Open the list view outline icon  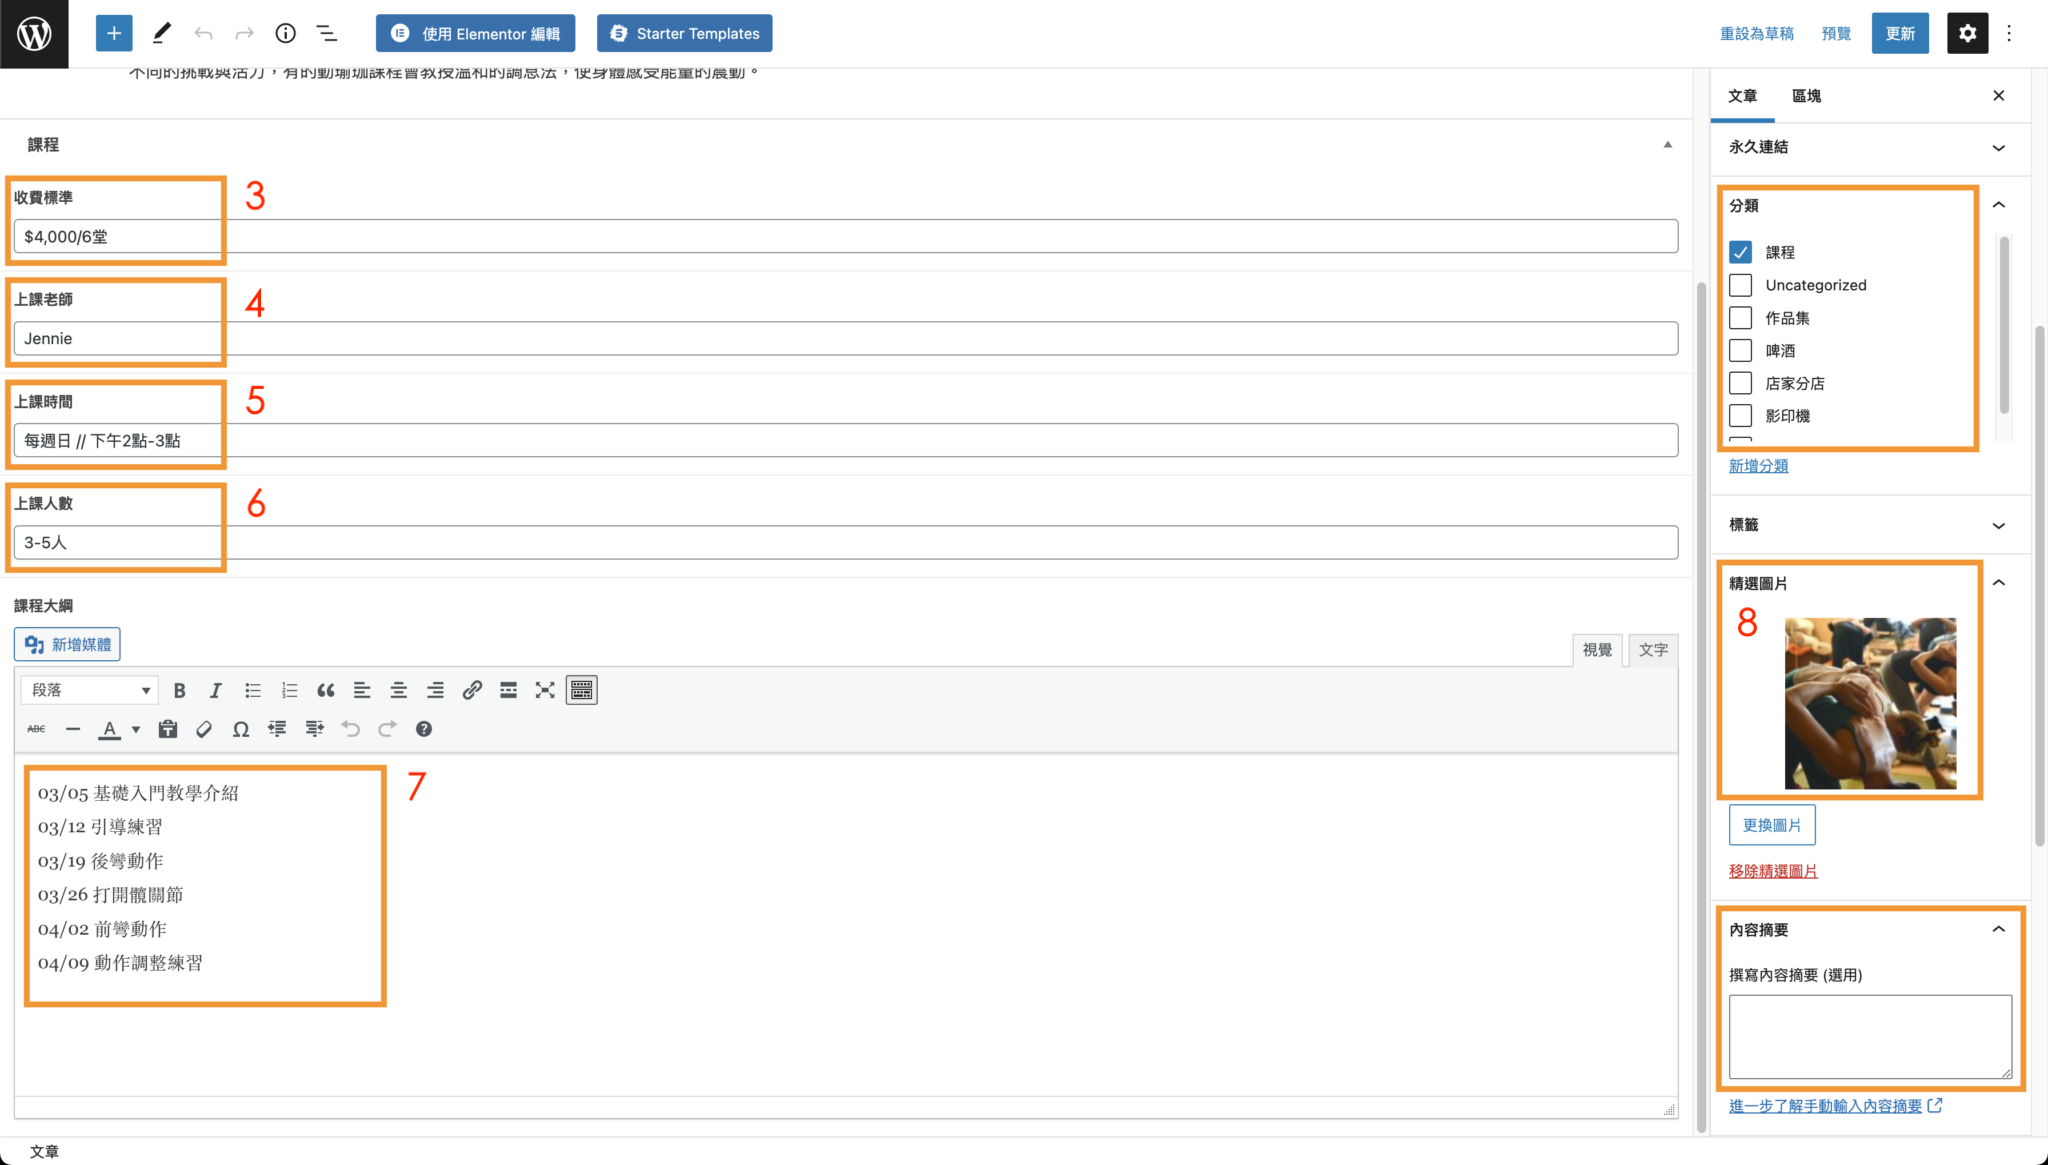pos(327,33)
